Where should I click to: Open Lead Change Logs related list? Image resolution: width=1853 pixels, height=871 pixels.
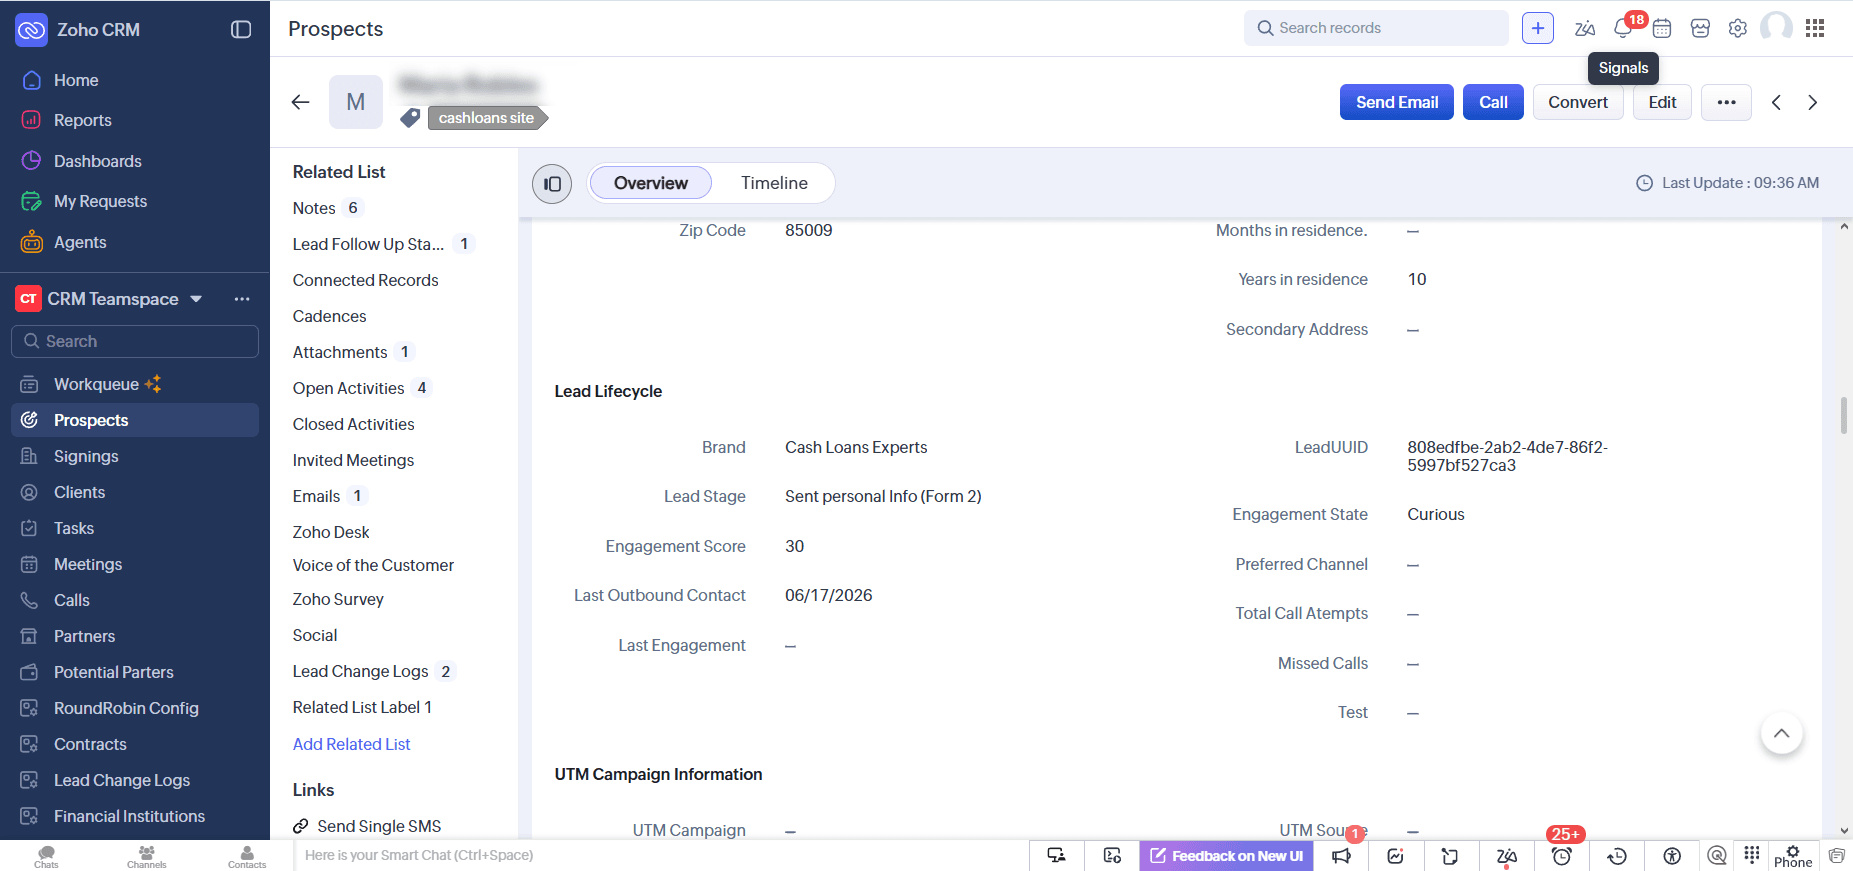coord(361,671)
